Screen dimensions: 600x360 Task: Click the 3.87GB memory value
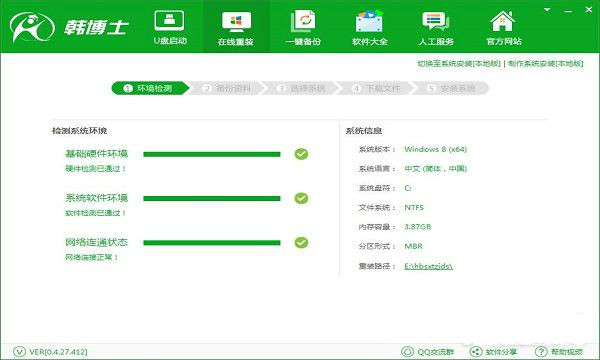tap(417, 226)
